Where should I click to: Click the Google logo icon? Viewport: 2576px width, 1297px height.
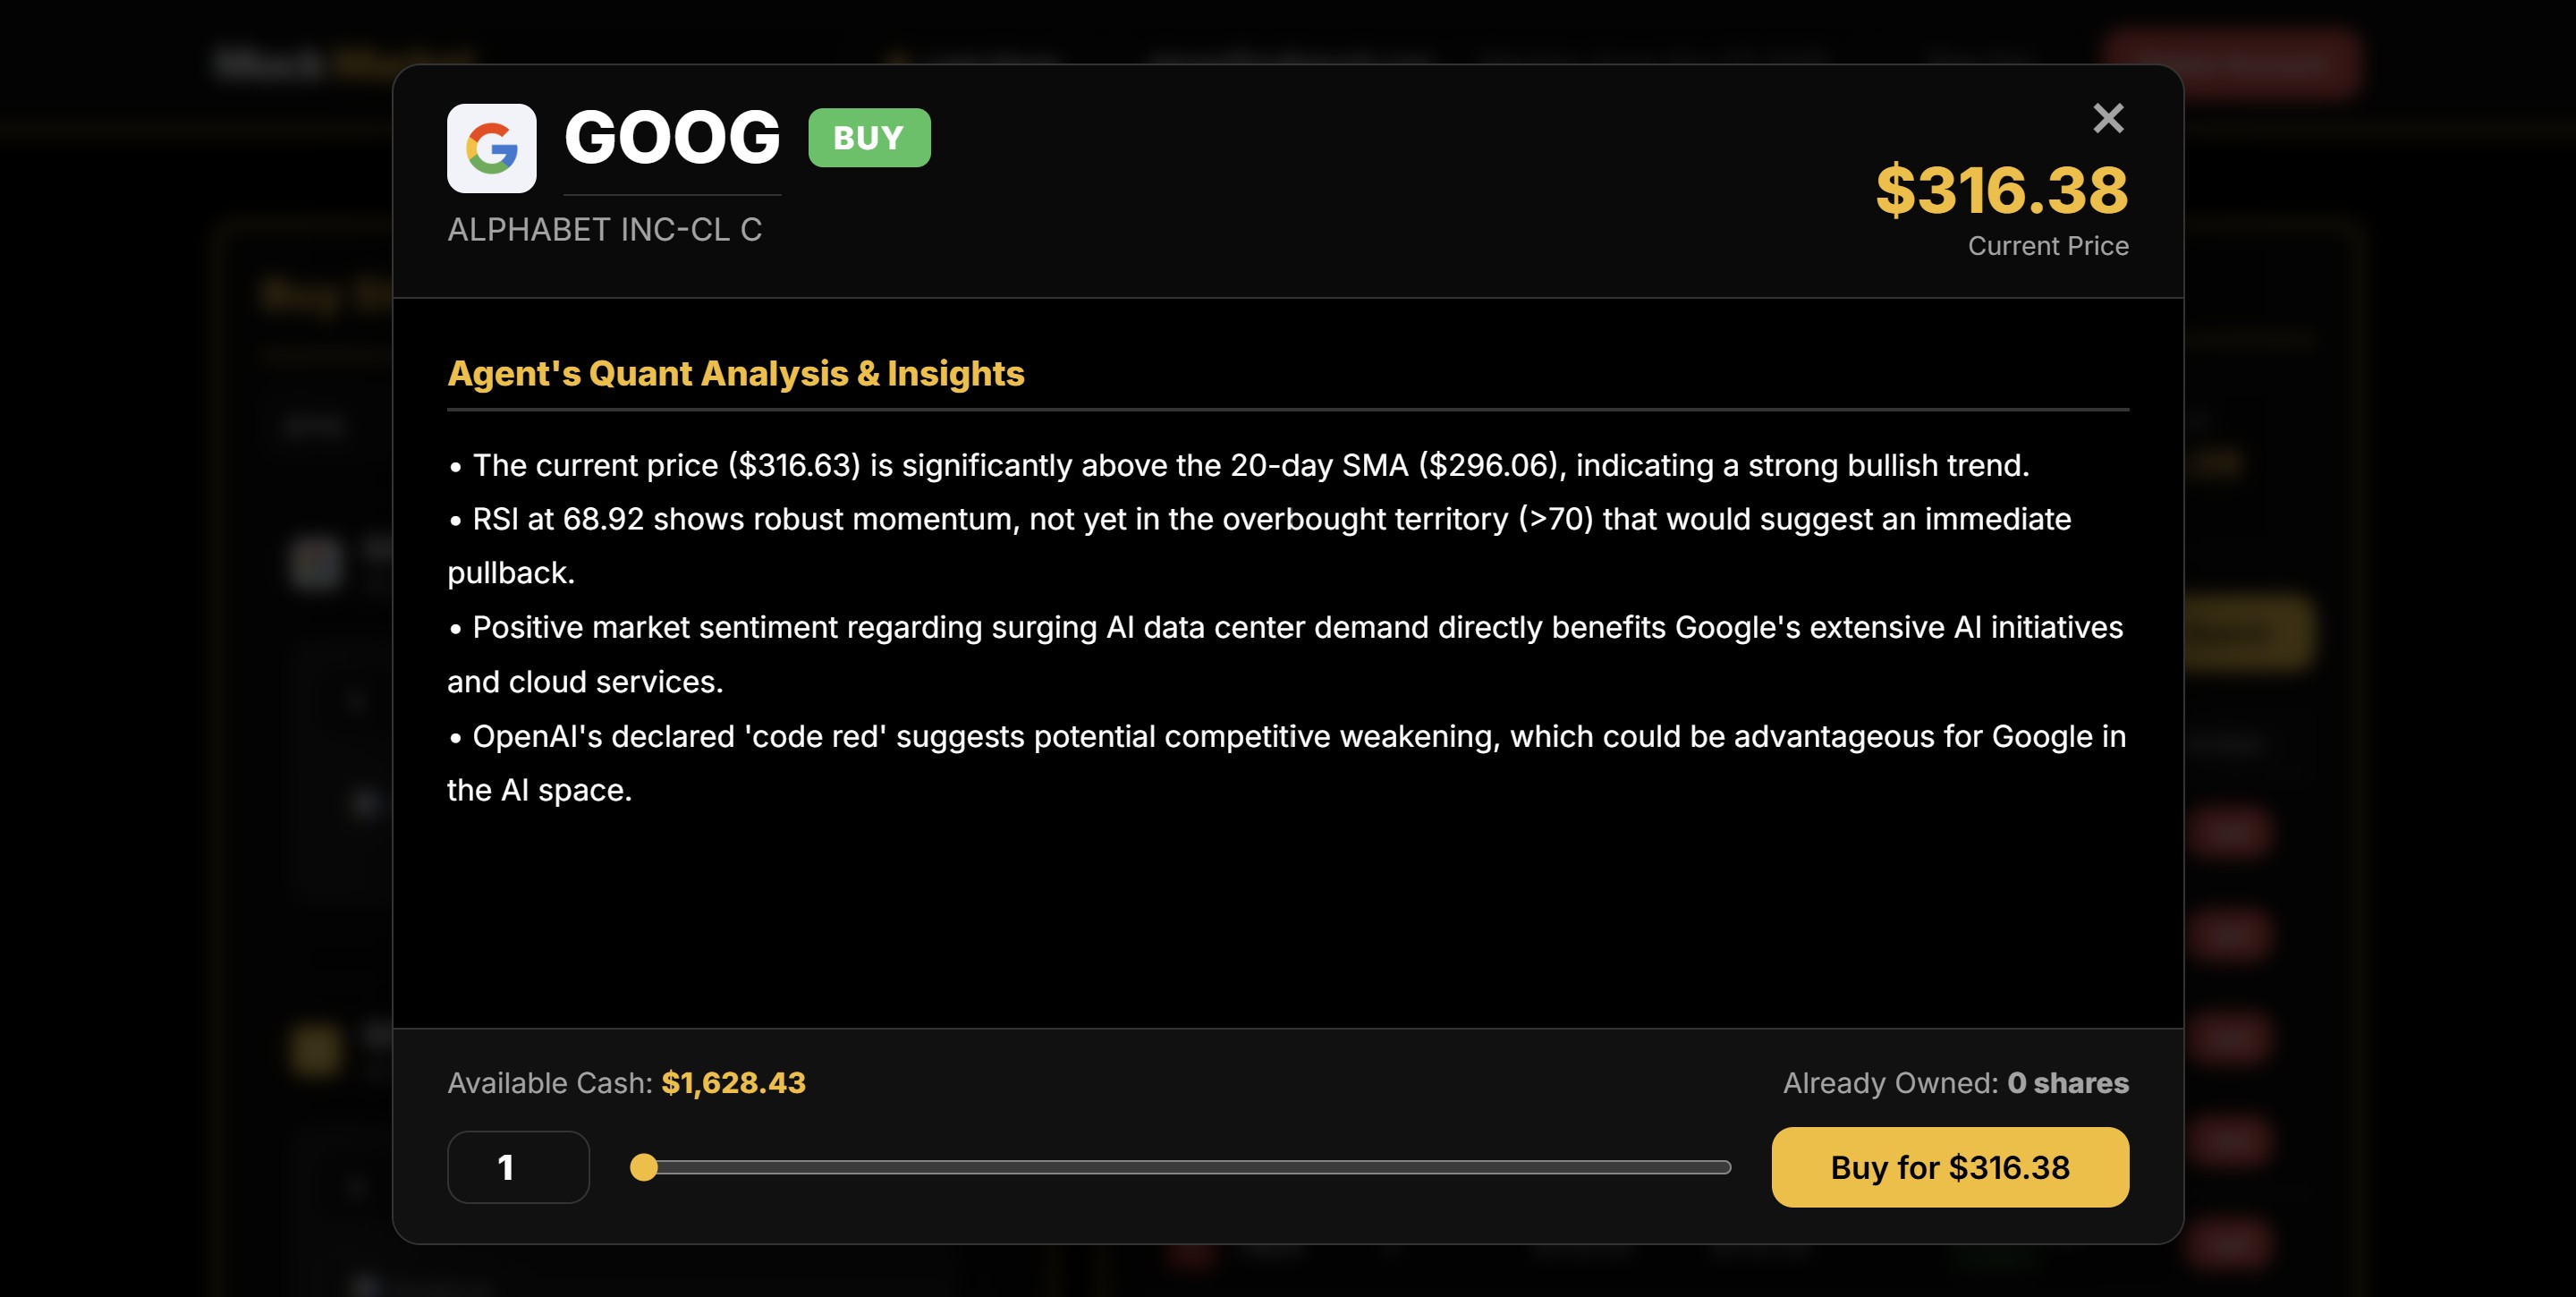tap(491, 148)
